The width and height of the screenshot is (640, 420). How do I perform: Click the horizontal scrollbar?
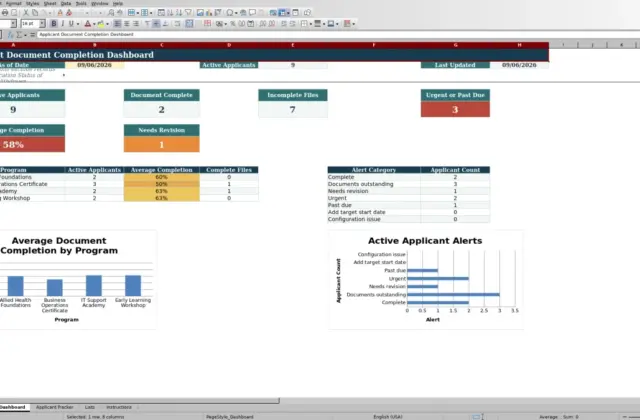click(140, 400)
